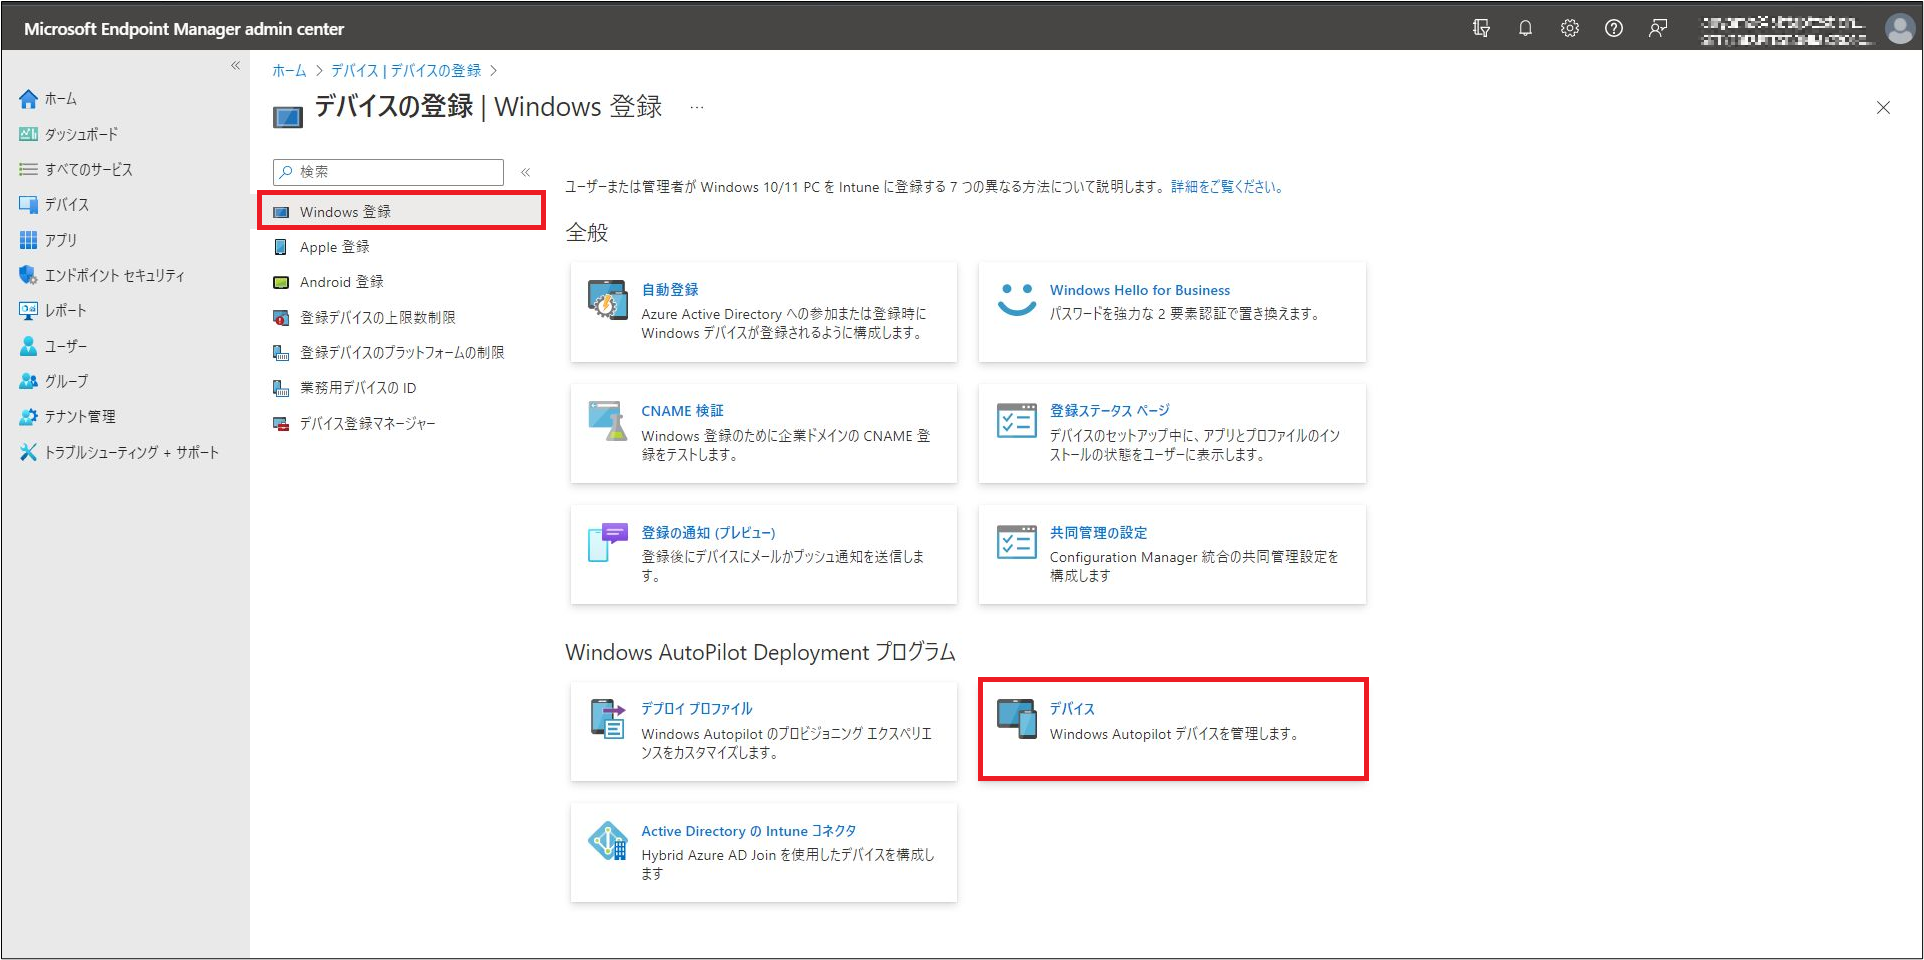The image size is (1924, 960).
Task: Open the Active Directory の Intune コネクタ link
Action: 749,831
